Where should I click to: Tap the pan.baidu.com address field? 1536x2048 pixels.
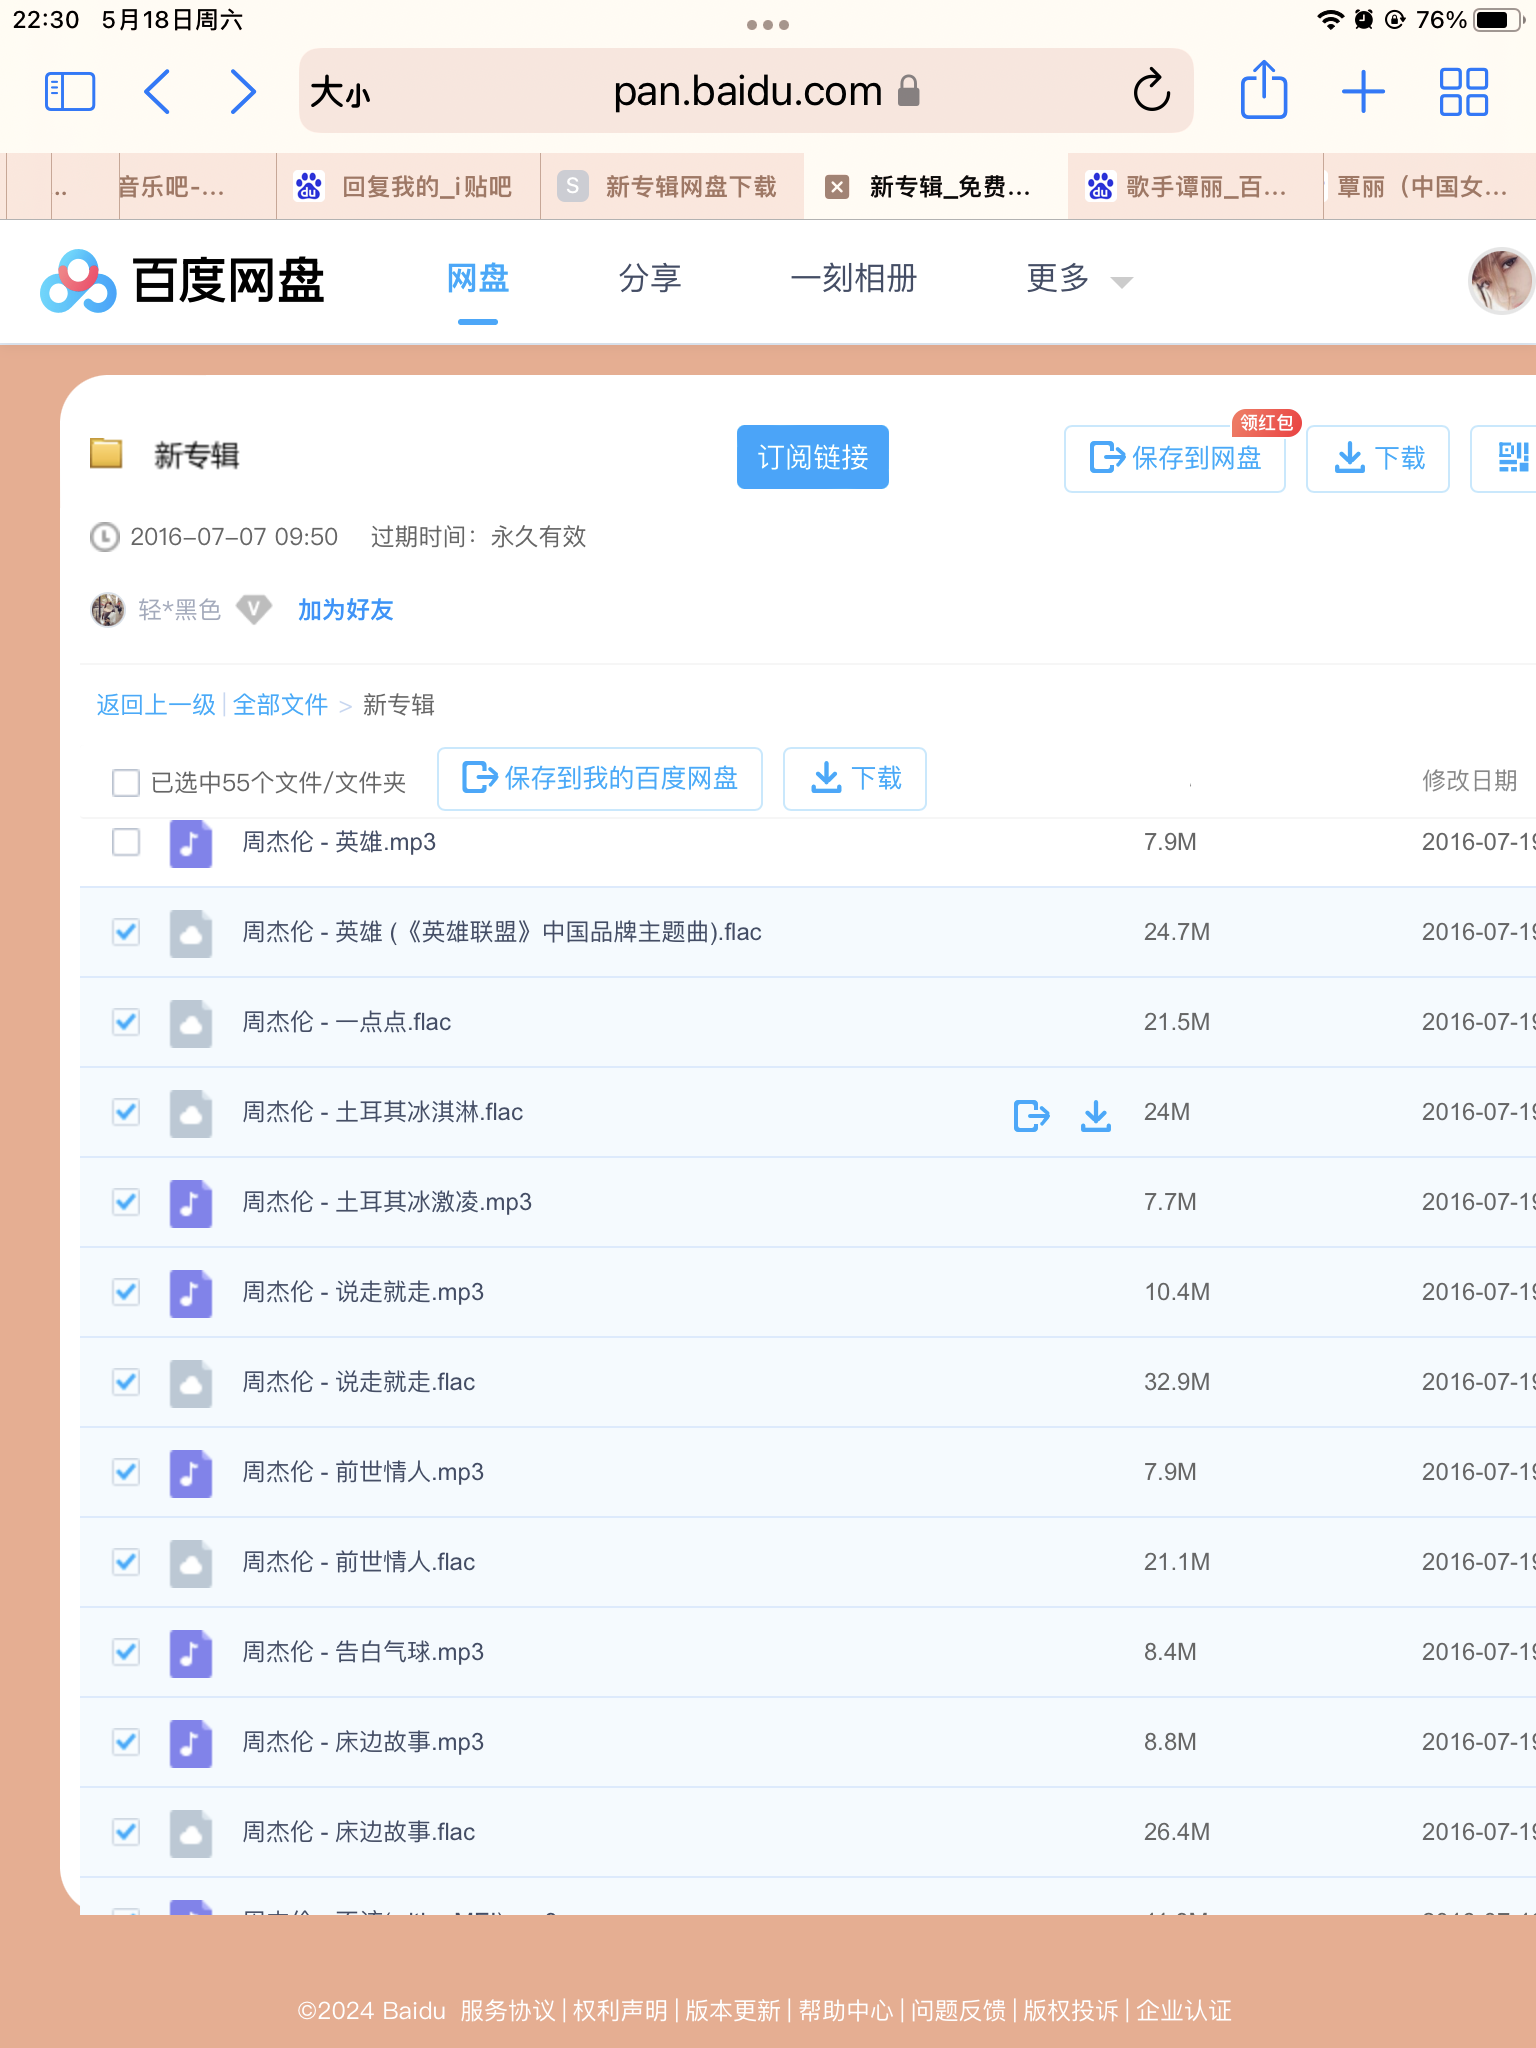[746, 91]
